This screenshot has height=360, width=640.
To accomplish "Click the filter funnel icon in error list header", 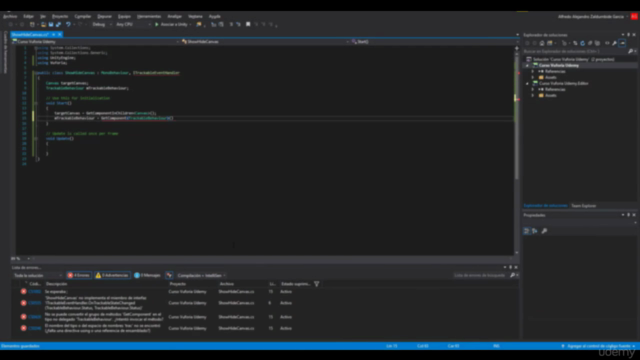I will tap(316, 284).
